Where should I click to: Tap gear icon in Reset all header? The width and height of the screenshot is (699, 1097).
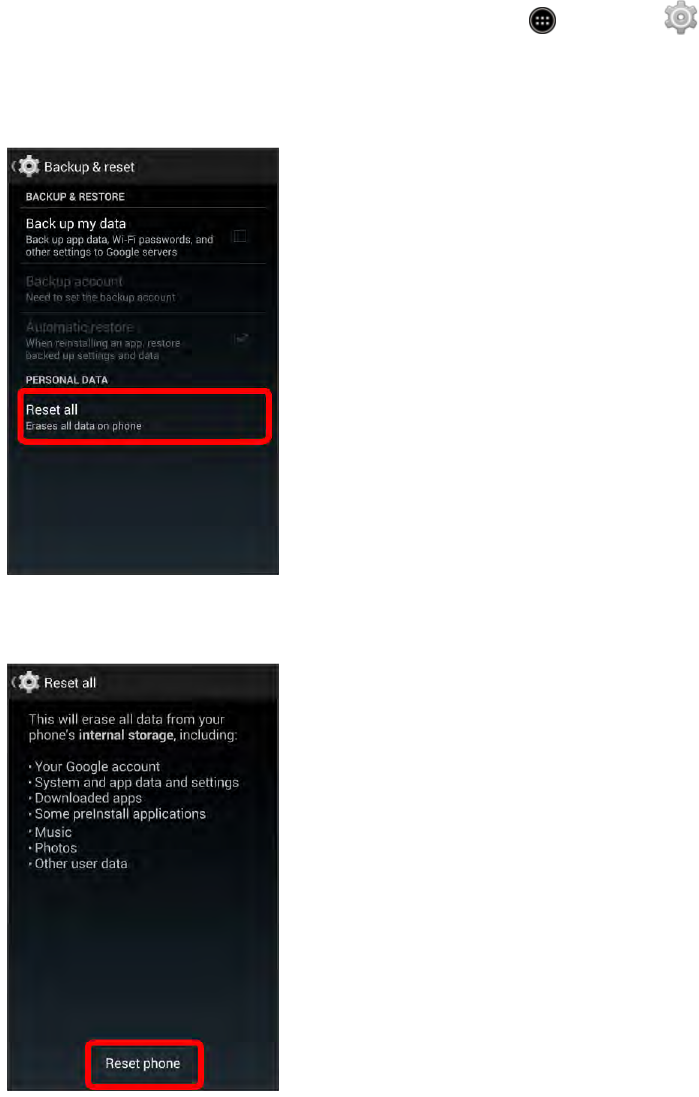click(x=29, y=682)
